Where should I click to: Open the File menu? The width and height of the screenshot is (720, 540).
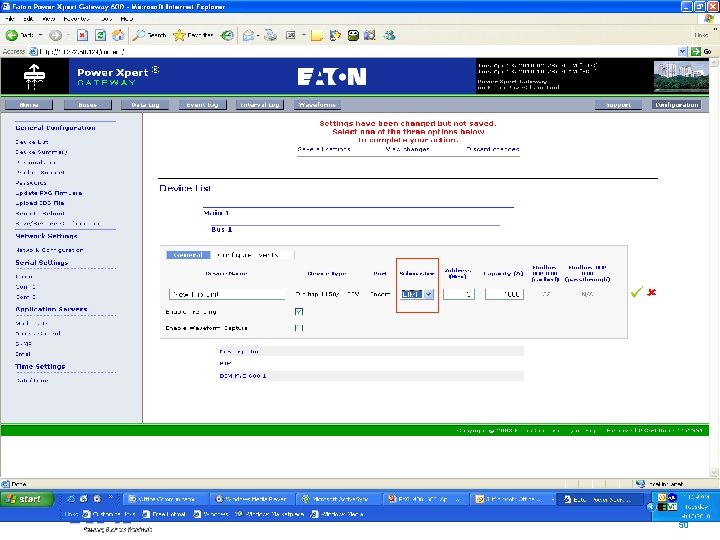click(10, 19)
